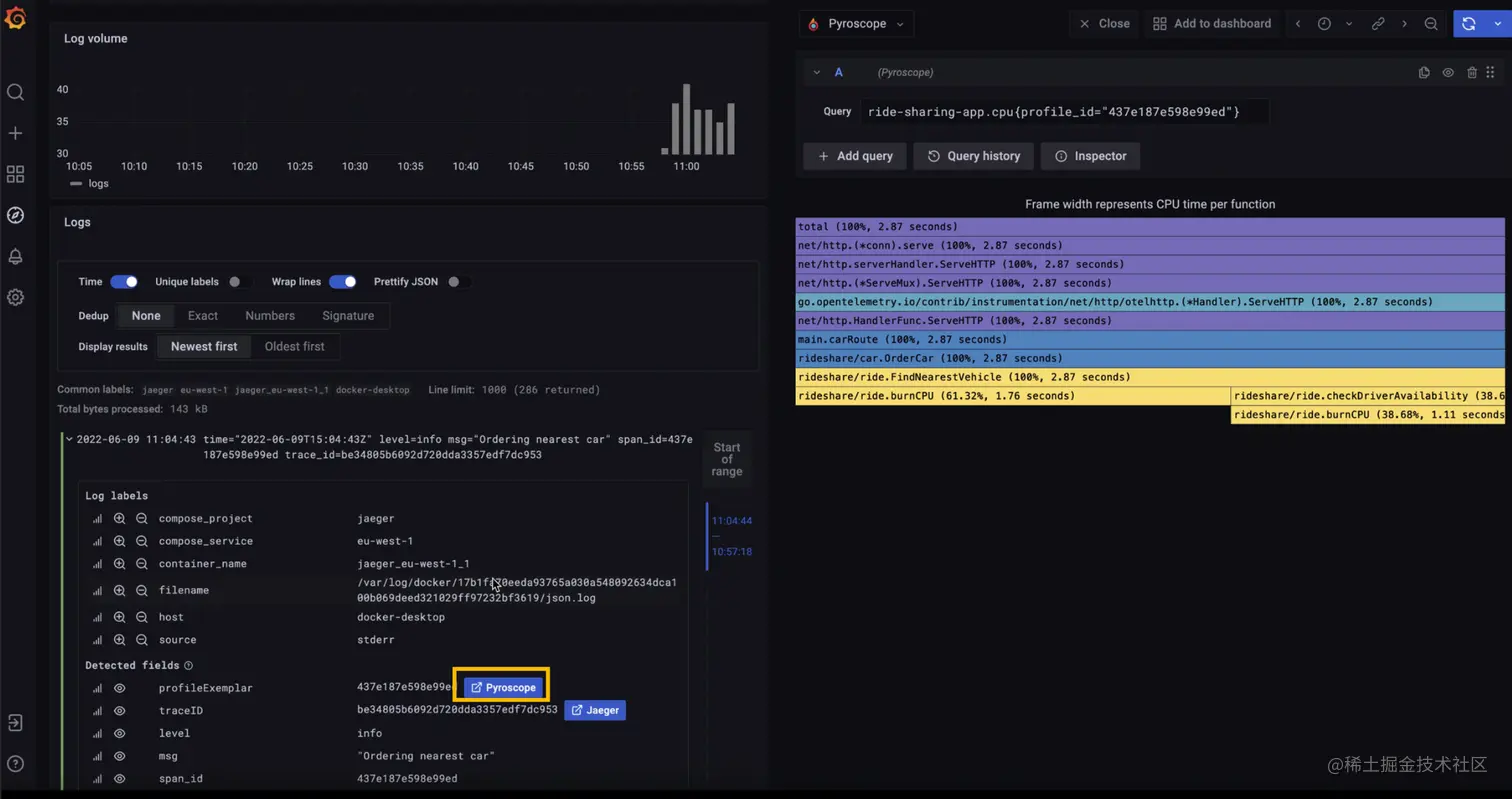Shift time range forwards with right chevron

[x=1404, y=24]
